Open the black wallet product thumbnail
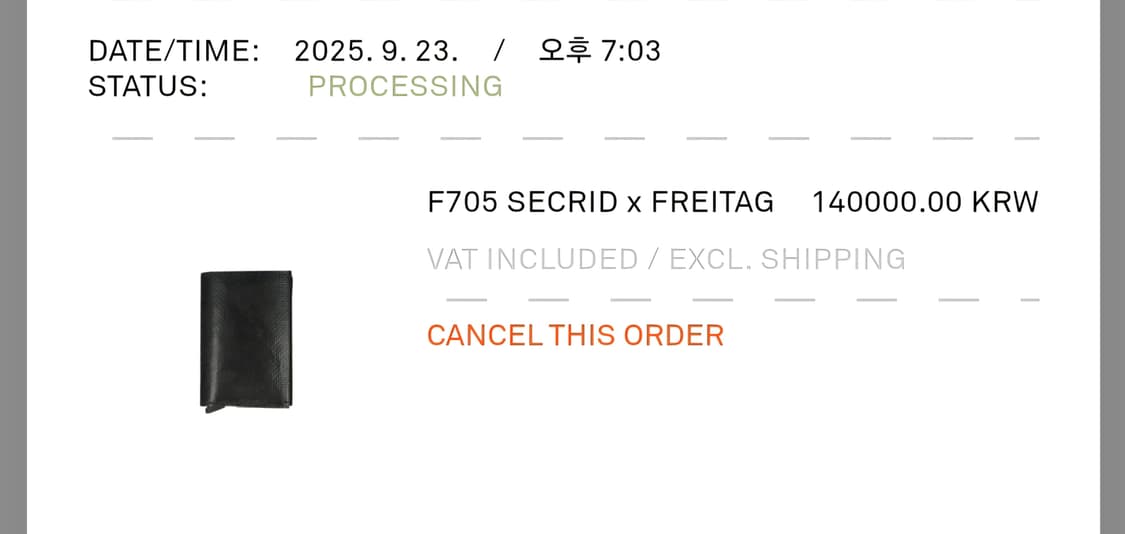Image resolution: width=1125 pixels, height=534 pixels. click(x=246, y=340)
